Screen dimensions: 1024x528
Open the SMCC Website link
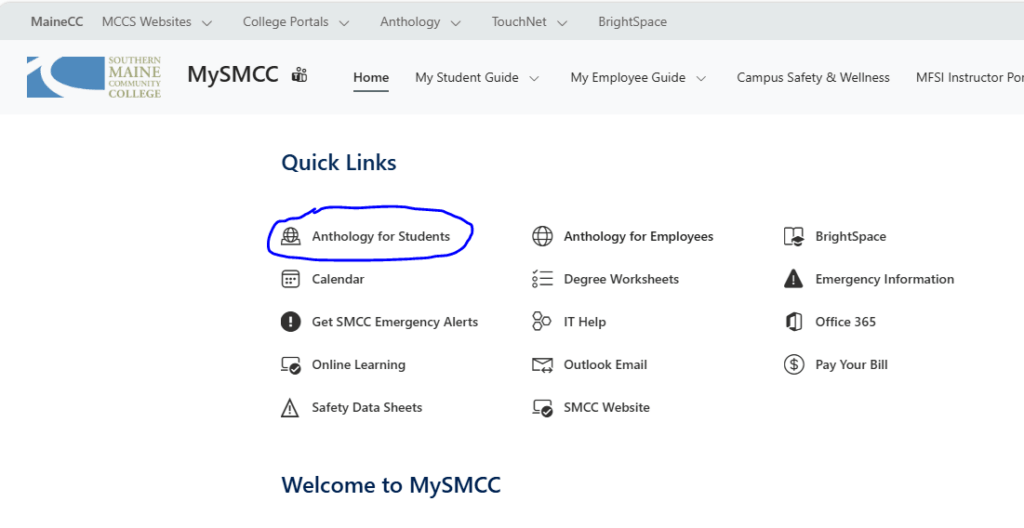(x=607, y=408)
